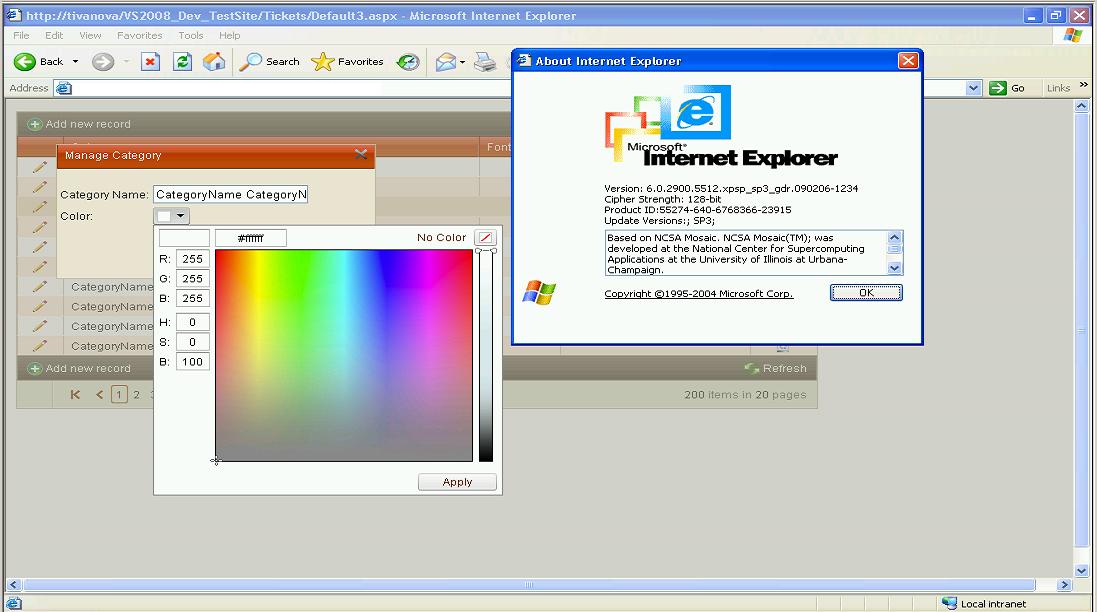Click the H hue value field
Viewport: 1097px width, 612px height.
pyautogui.click(x=192, y=322)
